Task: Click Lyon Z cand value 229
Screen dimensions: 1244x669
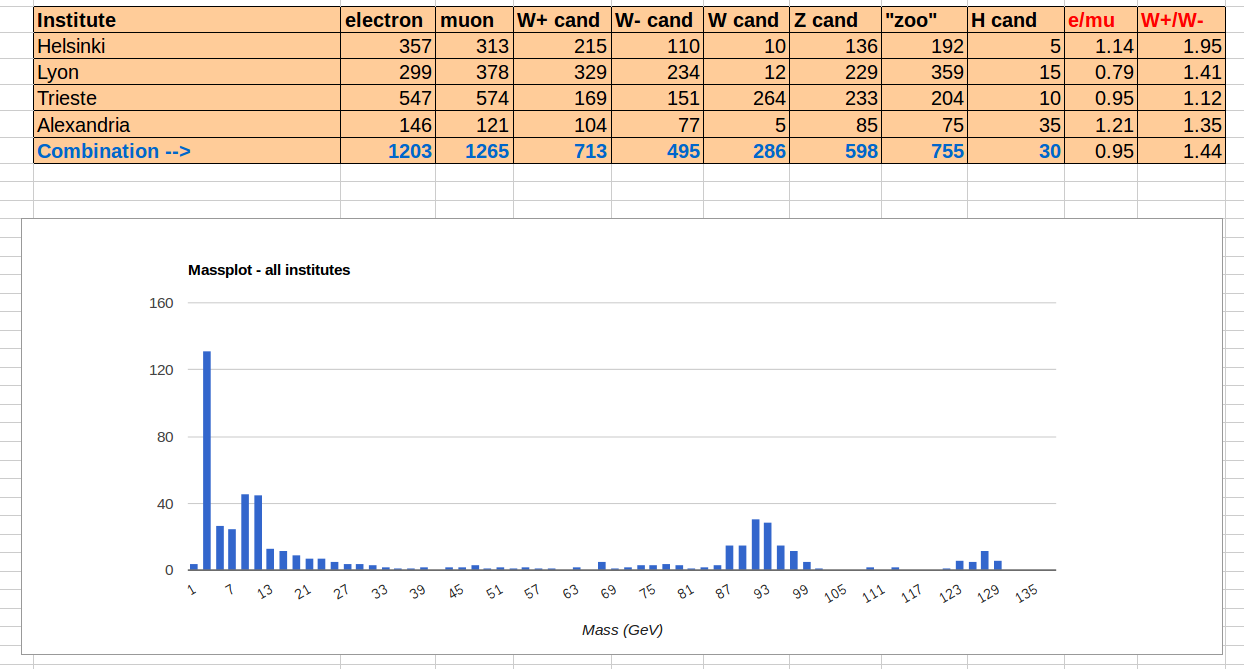Action: [x=834, y=72]
